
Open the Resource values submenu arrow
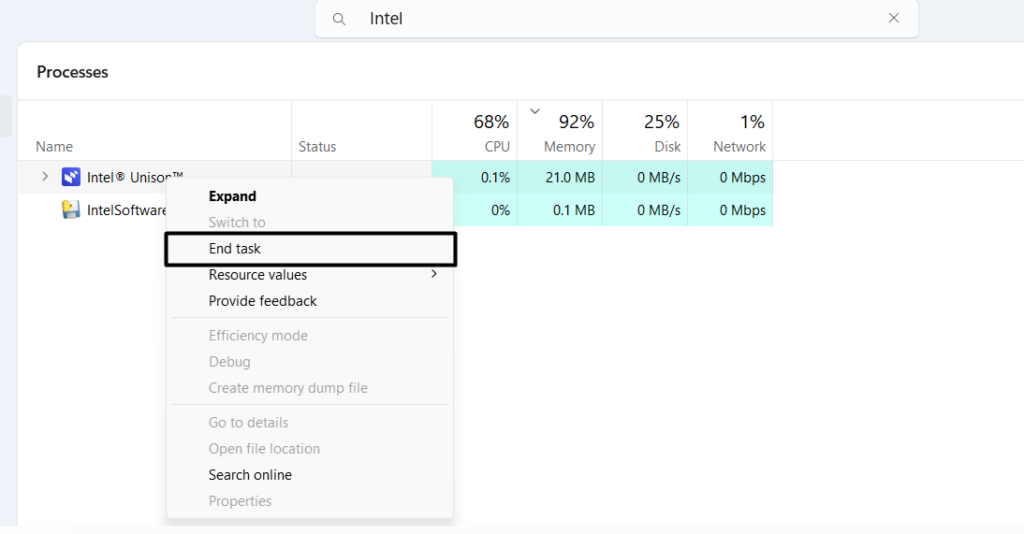[x=434, y=274]
